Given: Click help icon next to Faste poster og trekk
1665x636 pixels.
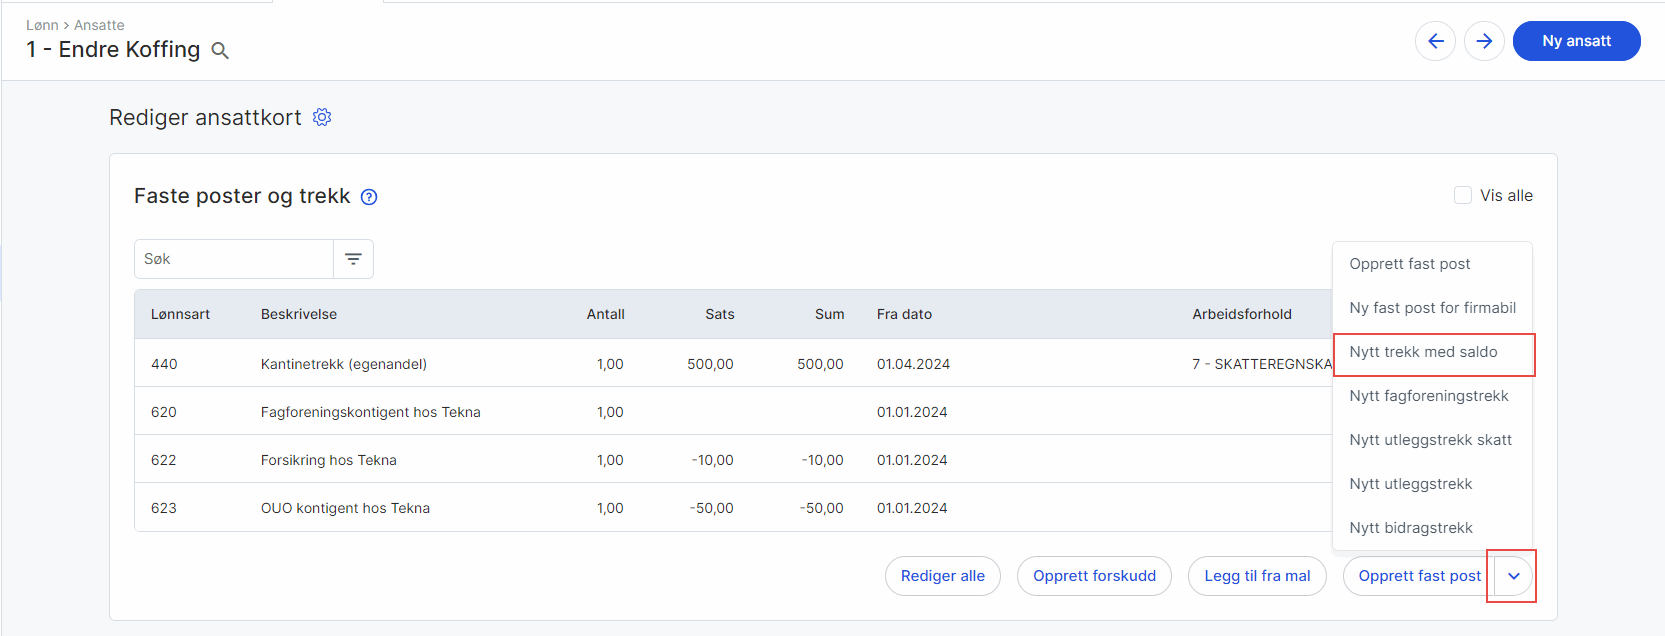Looking at the screenshot, I should click(x=369, y=197).
